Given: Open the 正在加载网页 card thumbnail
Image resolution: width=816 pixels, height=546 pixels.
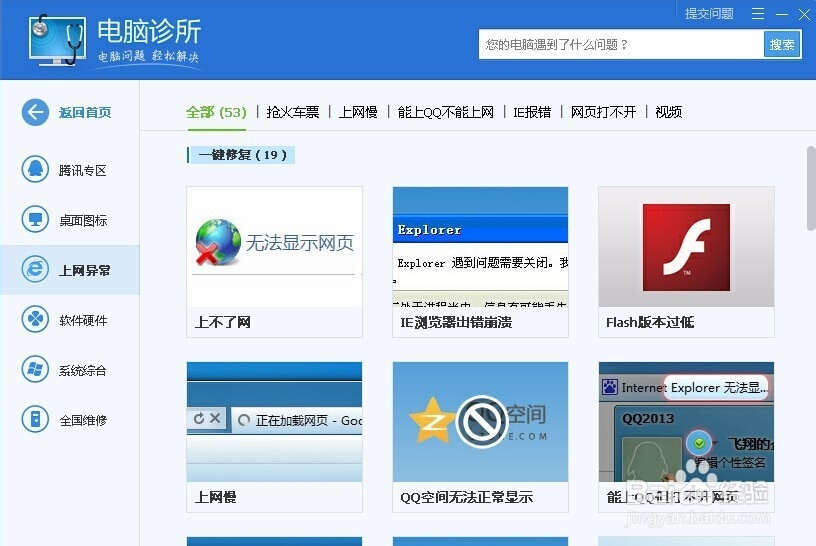Looking at the screenshot, I should click(274, 422).
